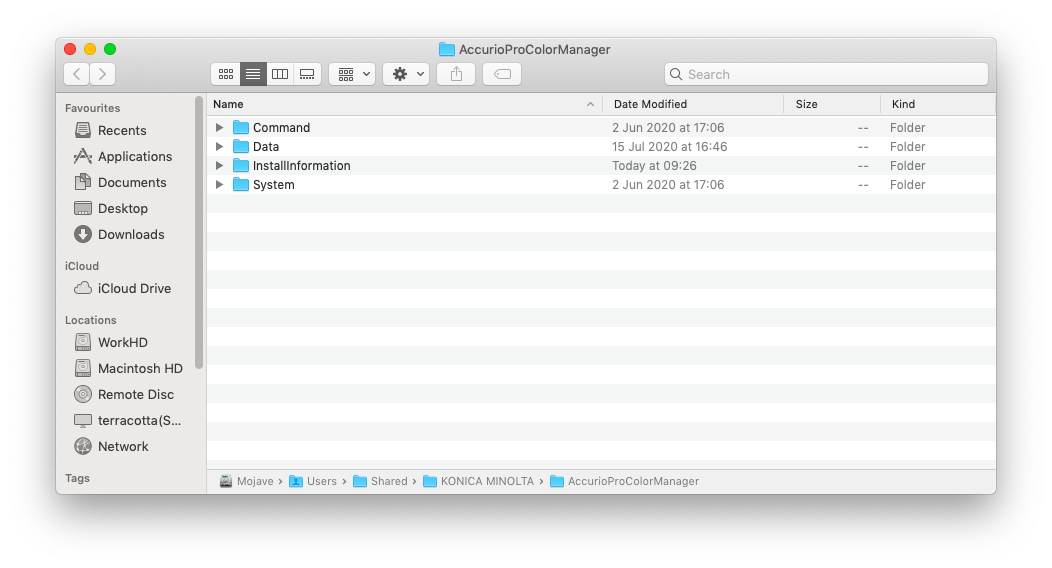Sort by Date Modified column header
Viewport: 1052px width, 568px height.
point(650,104)
